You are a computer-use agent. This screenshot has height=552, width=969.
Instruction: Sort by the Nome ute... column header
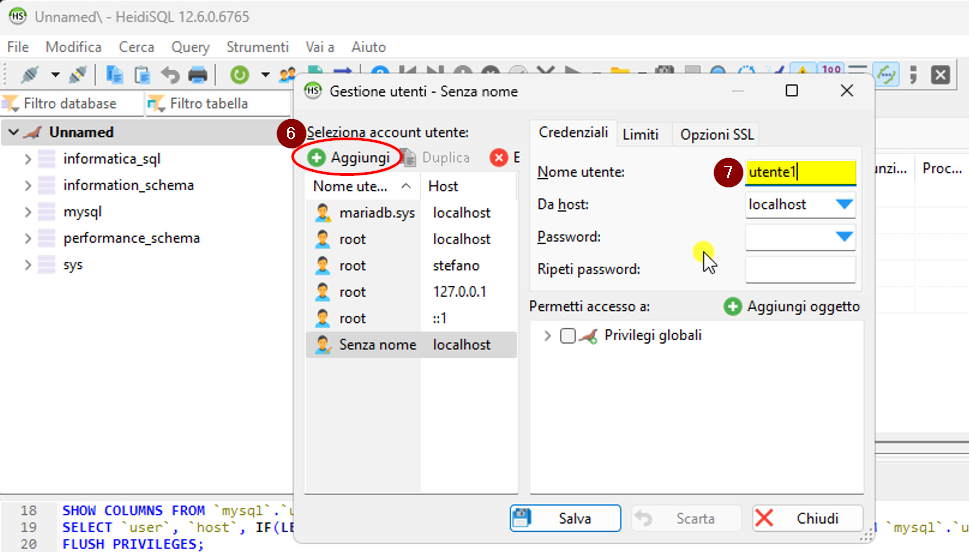(363, 186)
